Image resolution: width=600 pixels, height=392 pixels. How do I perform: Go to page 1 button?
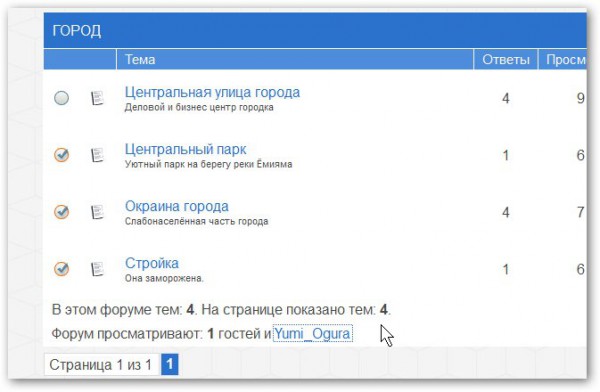tap(170, 364)
